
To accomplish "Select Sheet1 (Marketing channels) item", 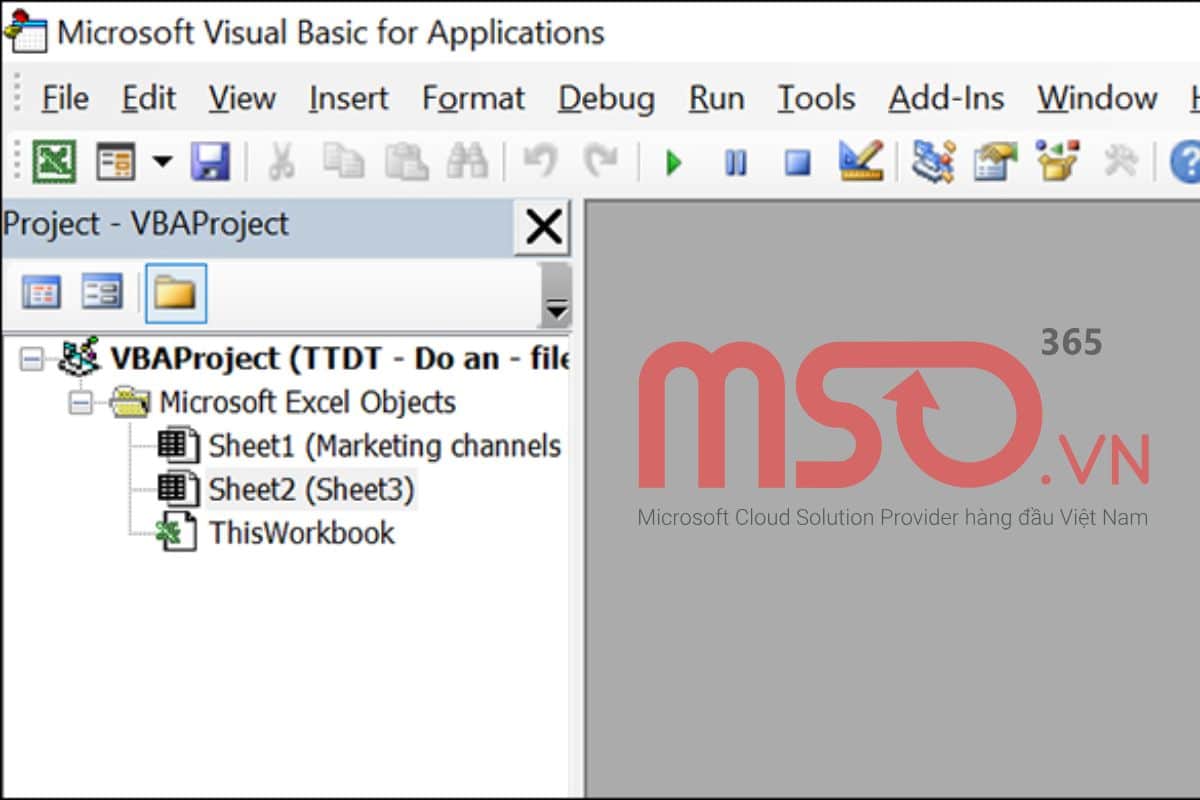I will point(384,445).
